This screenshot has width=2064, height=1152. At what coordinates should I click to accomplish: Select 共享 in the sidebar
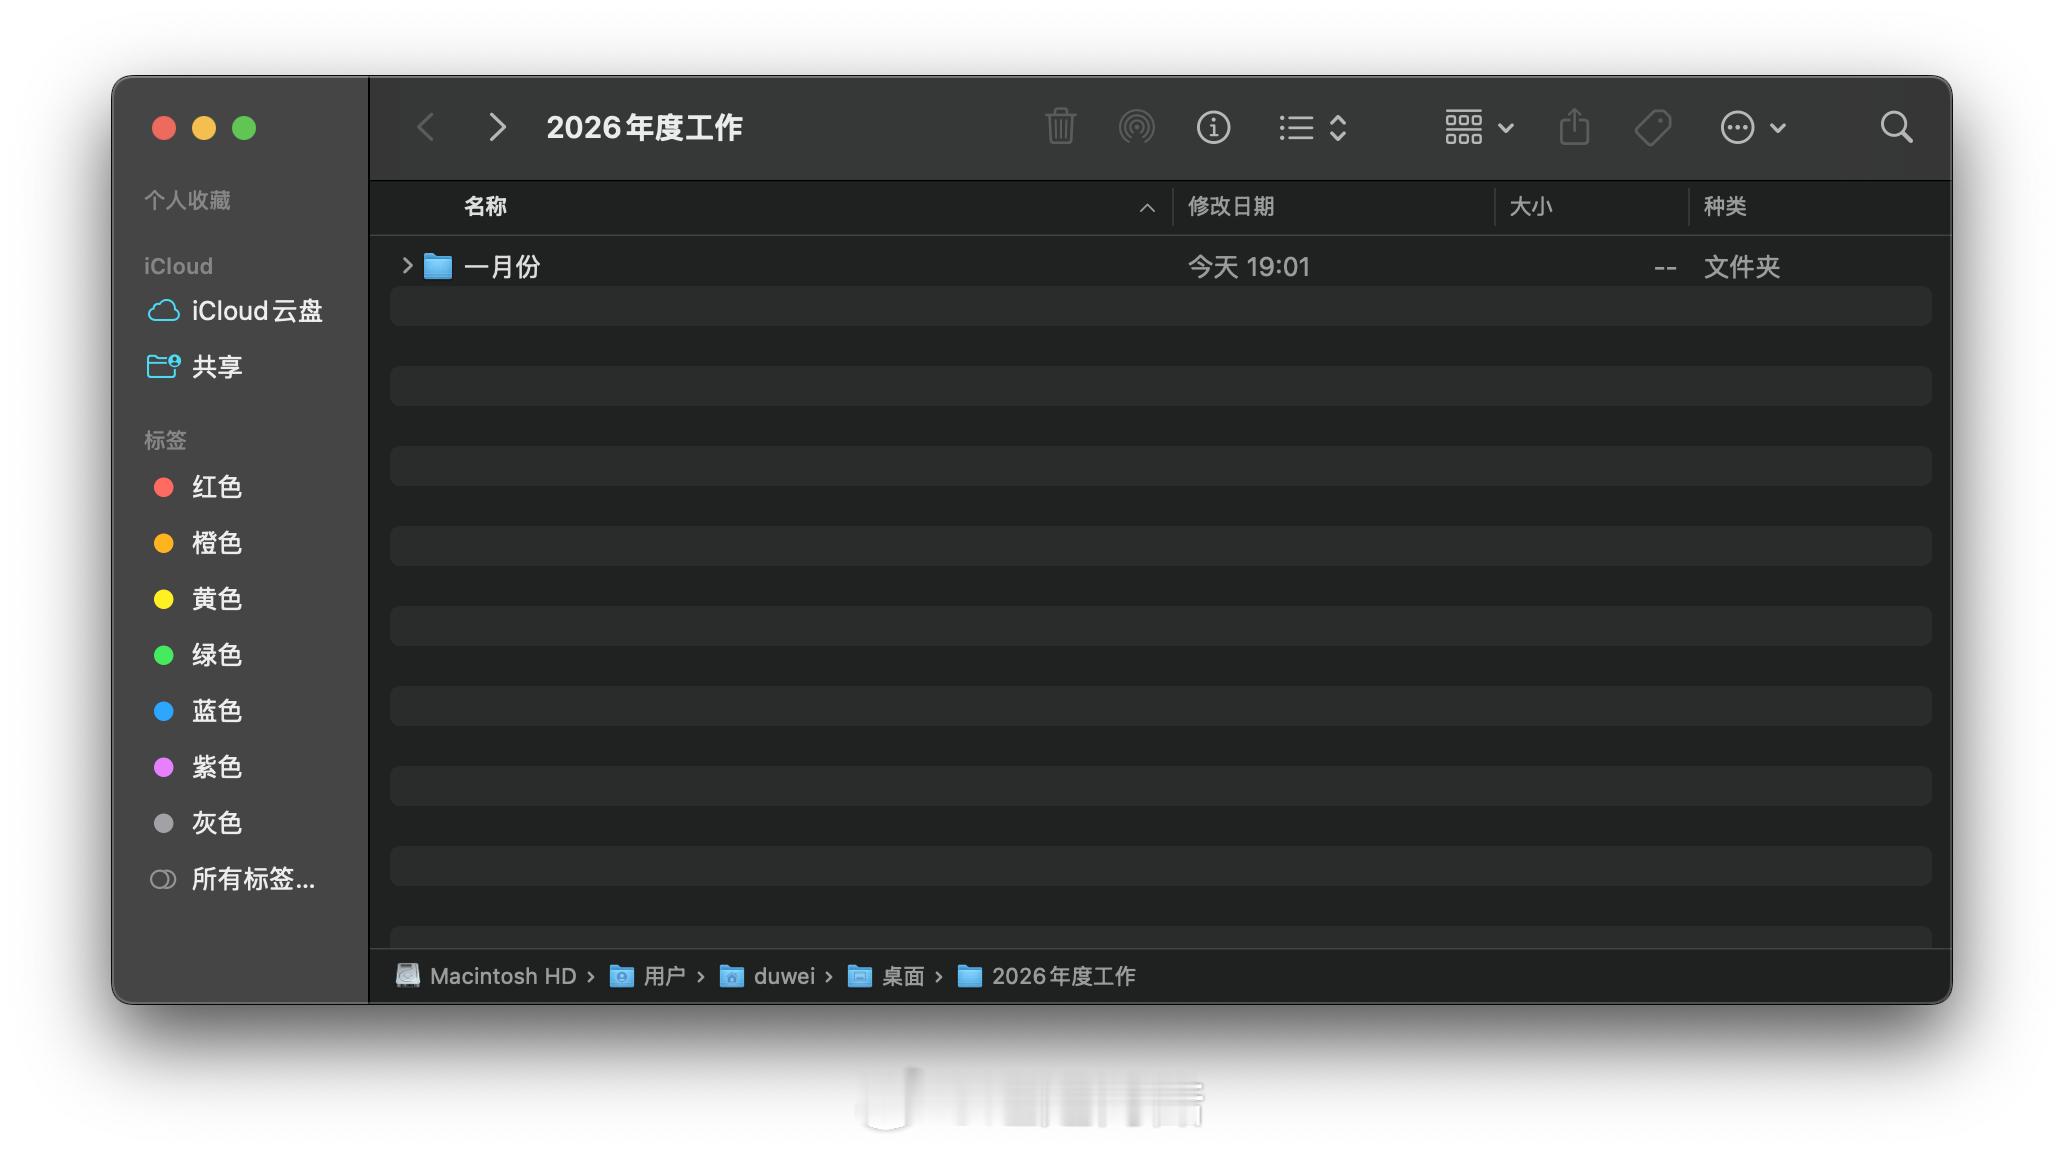(x=216, y=367)
